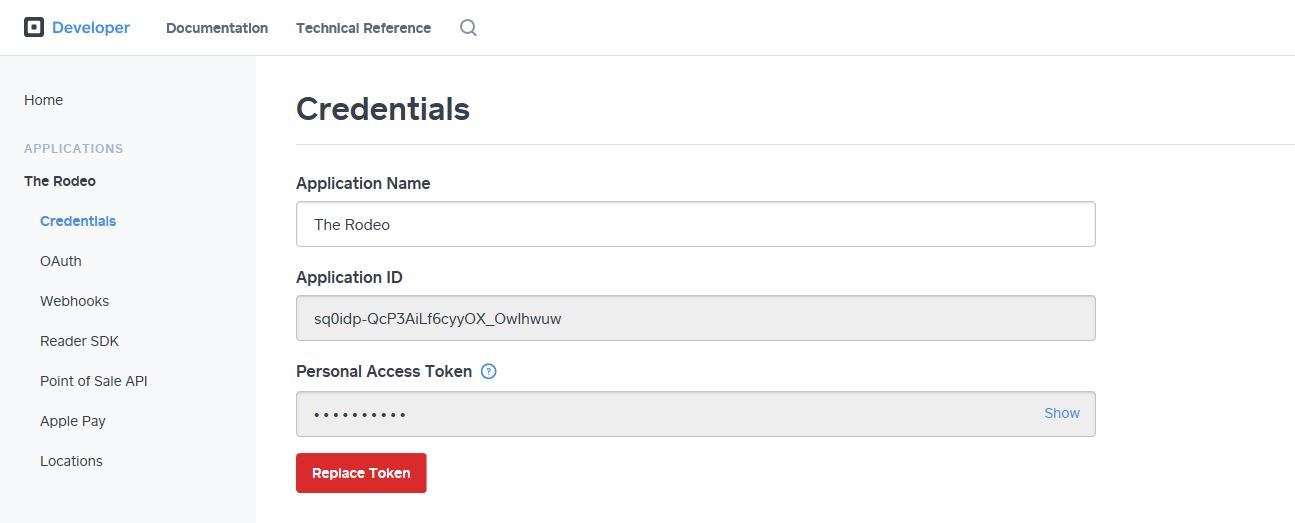Click the Application Name input field
Screen dimensions: 1295x523
(x=696, y=224)
